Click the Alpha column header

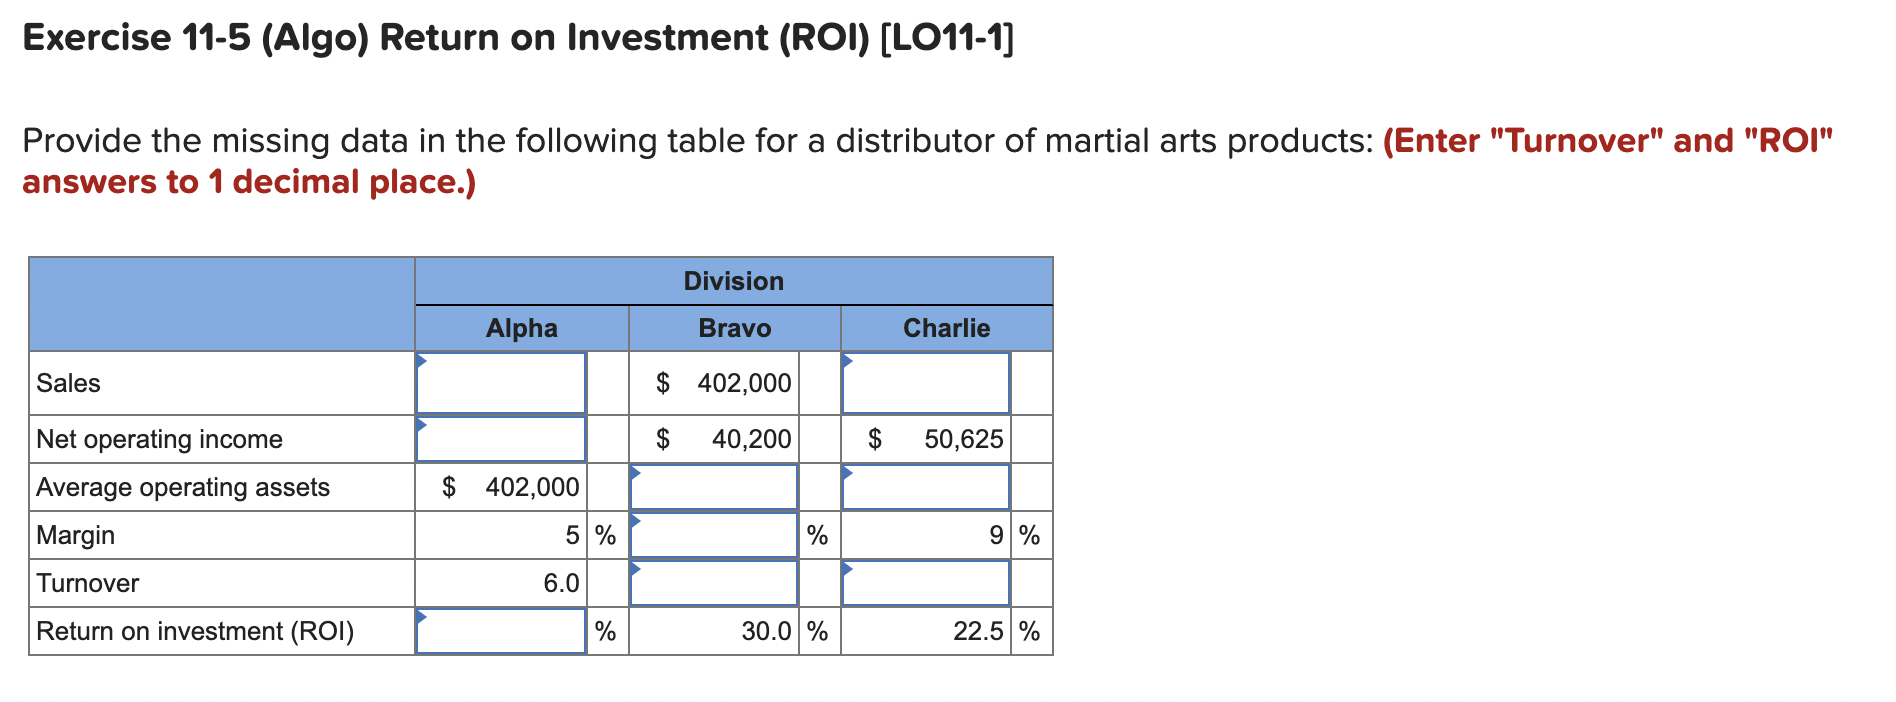click(x=522, y=327)
